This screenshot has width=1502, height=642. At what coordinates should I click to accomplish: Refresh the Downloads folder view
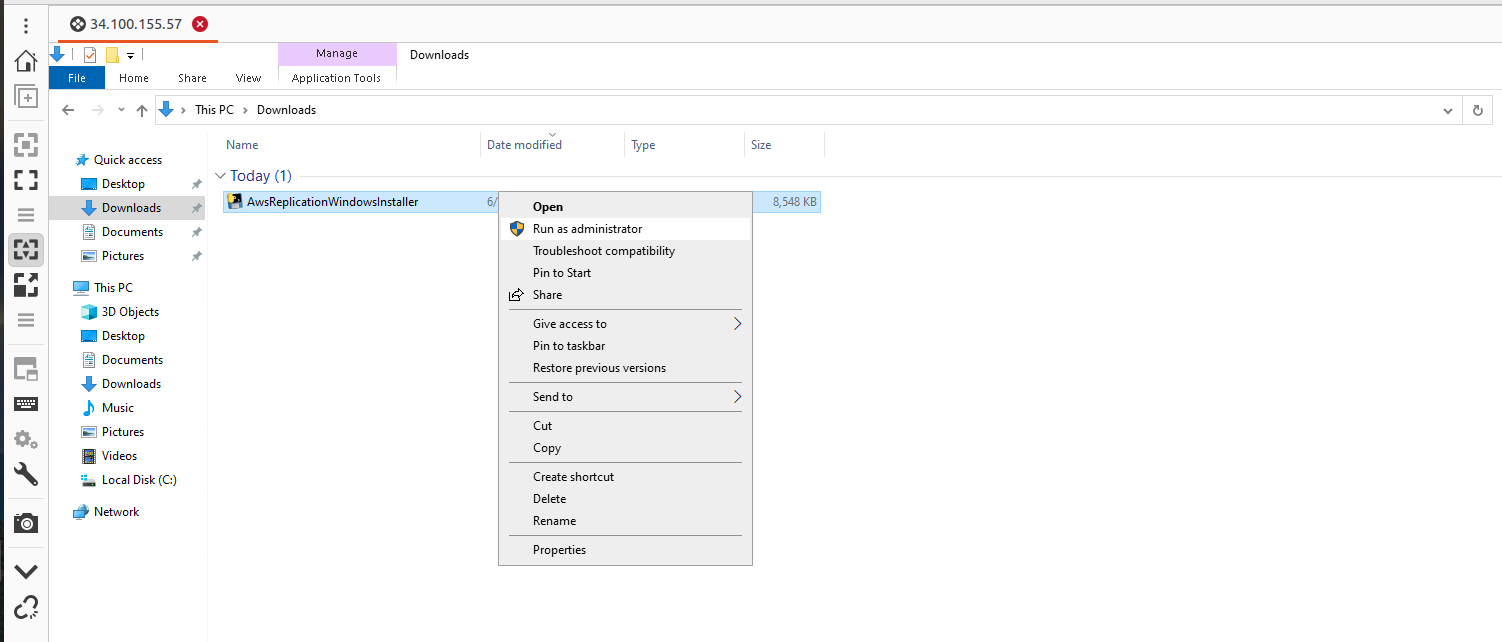tap(1477, 110)
